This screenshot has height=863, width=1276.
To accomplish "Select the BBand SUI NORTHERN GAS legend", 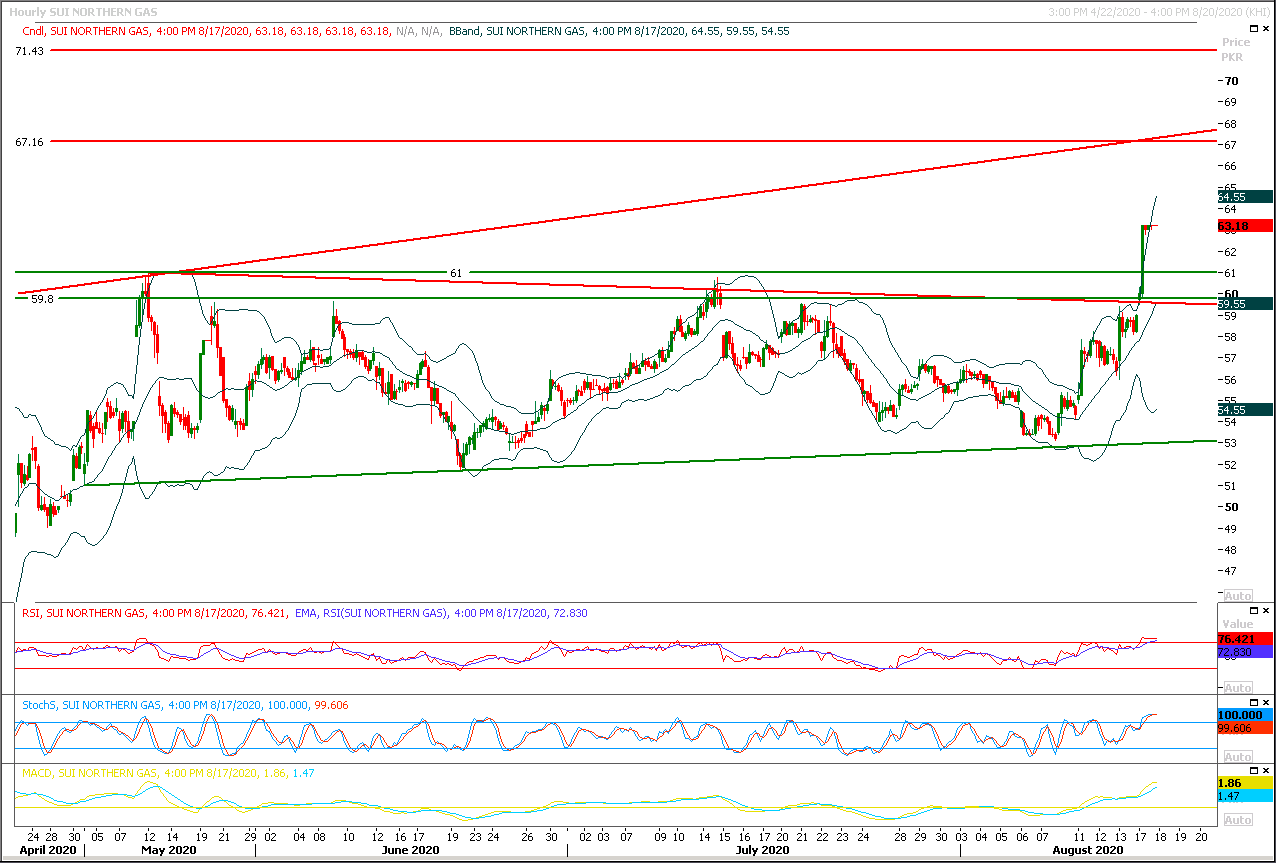I will pyautogui.click(x=620, y=31).
